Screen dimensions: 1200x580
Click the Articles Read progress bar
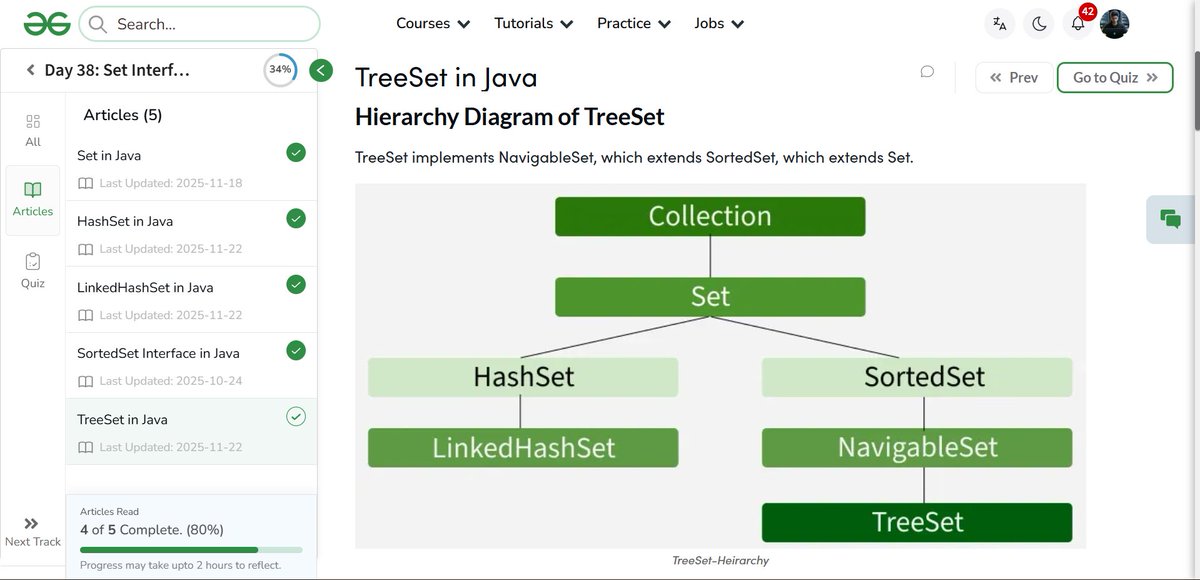coord(190,549)
